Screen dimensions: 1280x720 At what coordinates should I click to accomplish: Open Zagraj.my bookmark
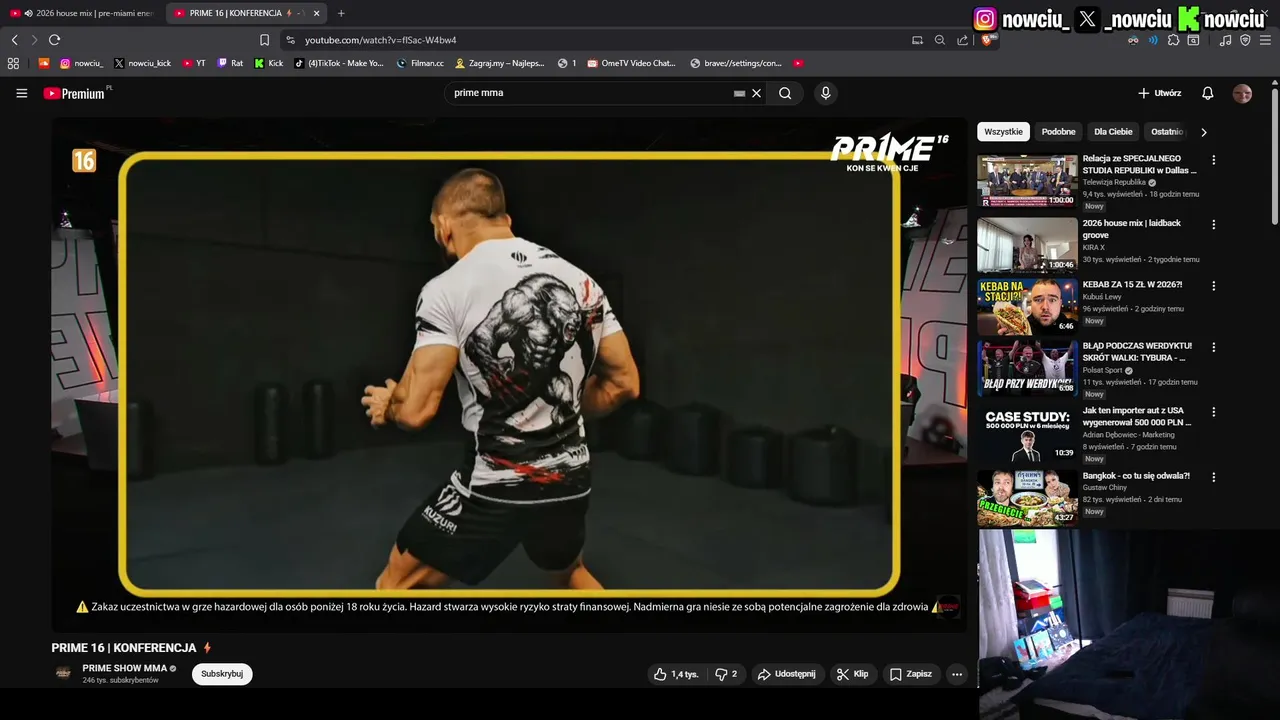click(x=500, y=63)
